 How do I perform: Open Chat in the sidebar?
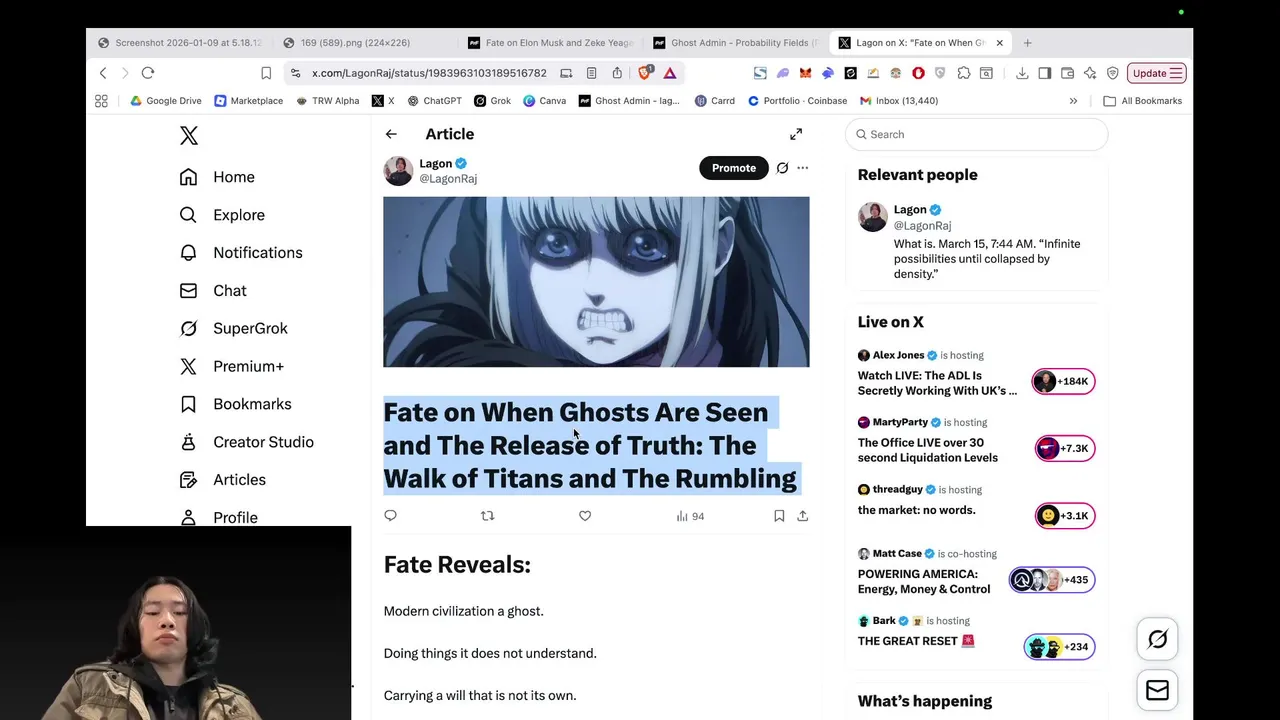click(212, 291)
